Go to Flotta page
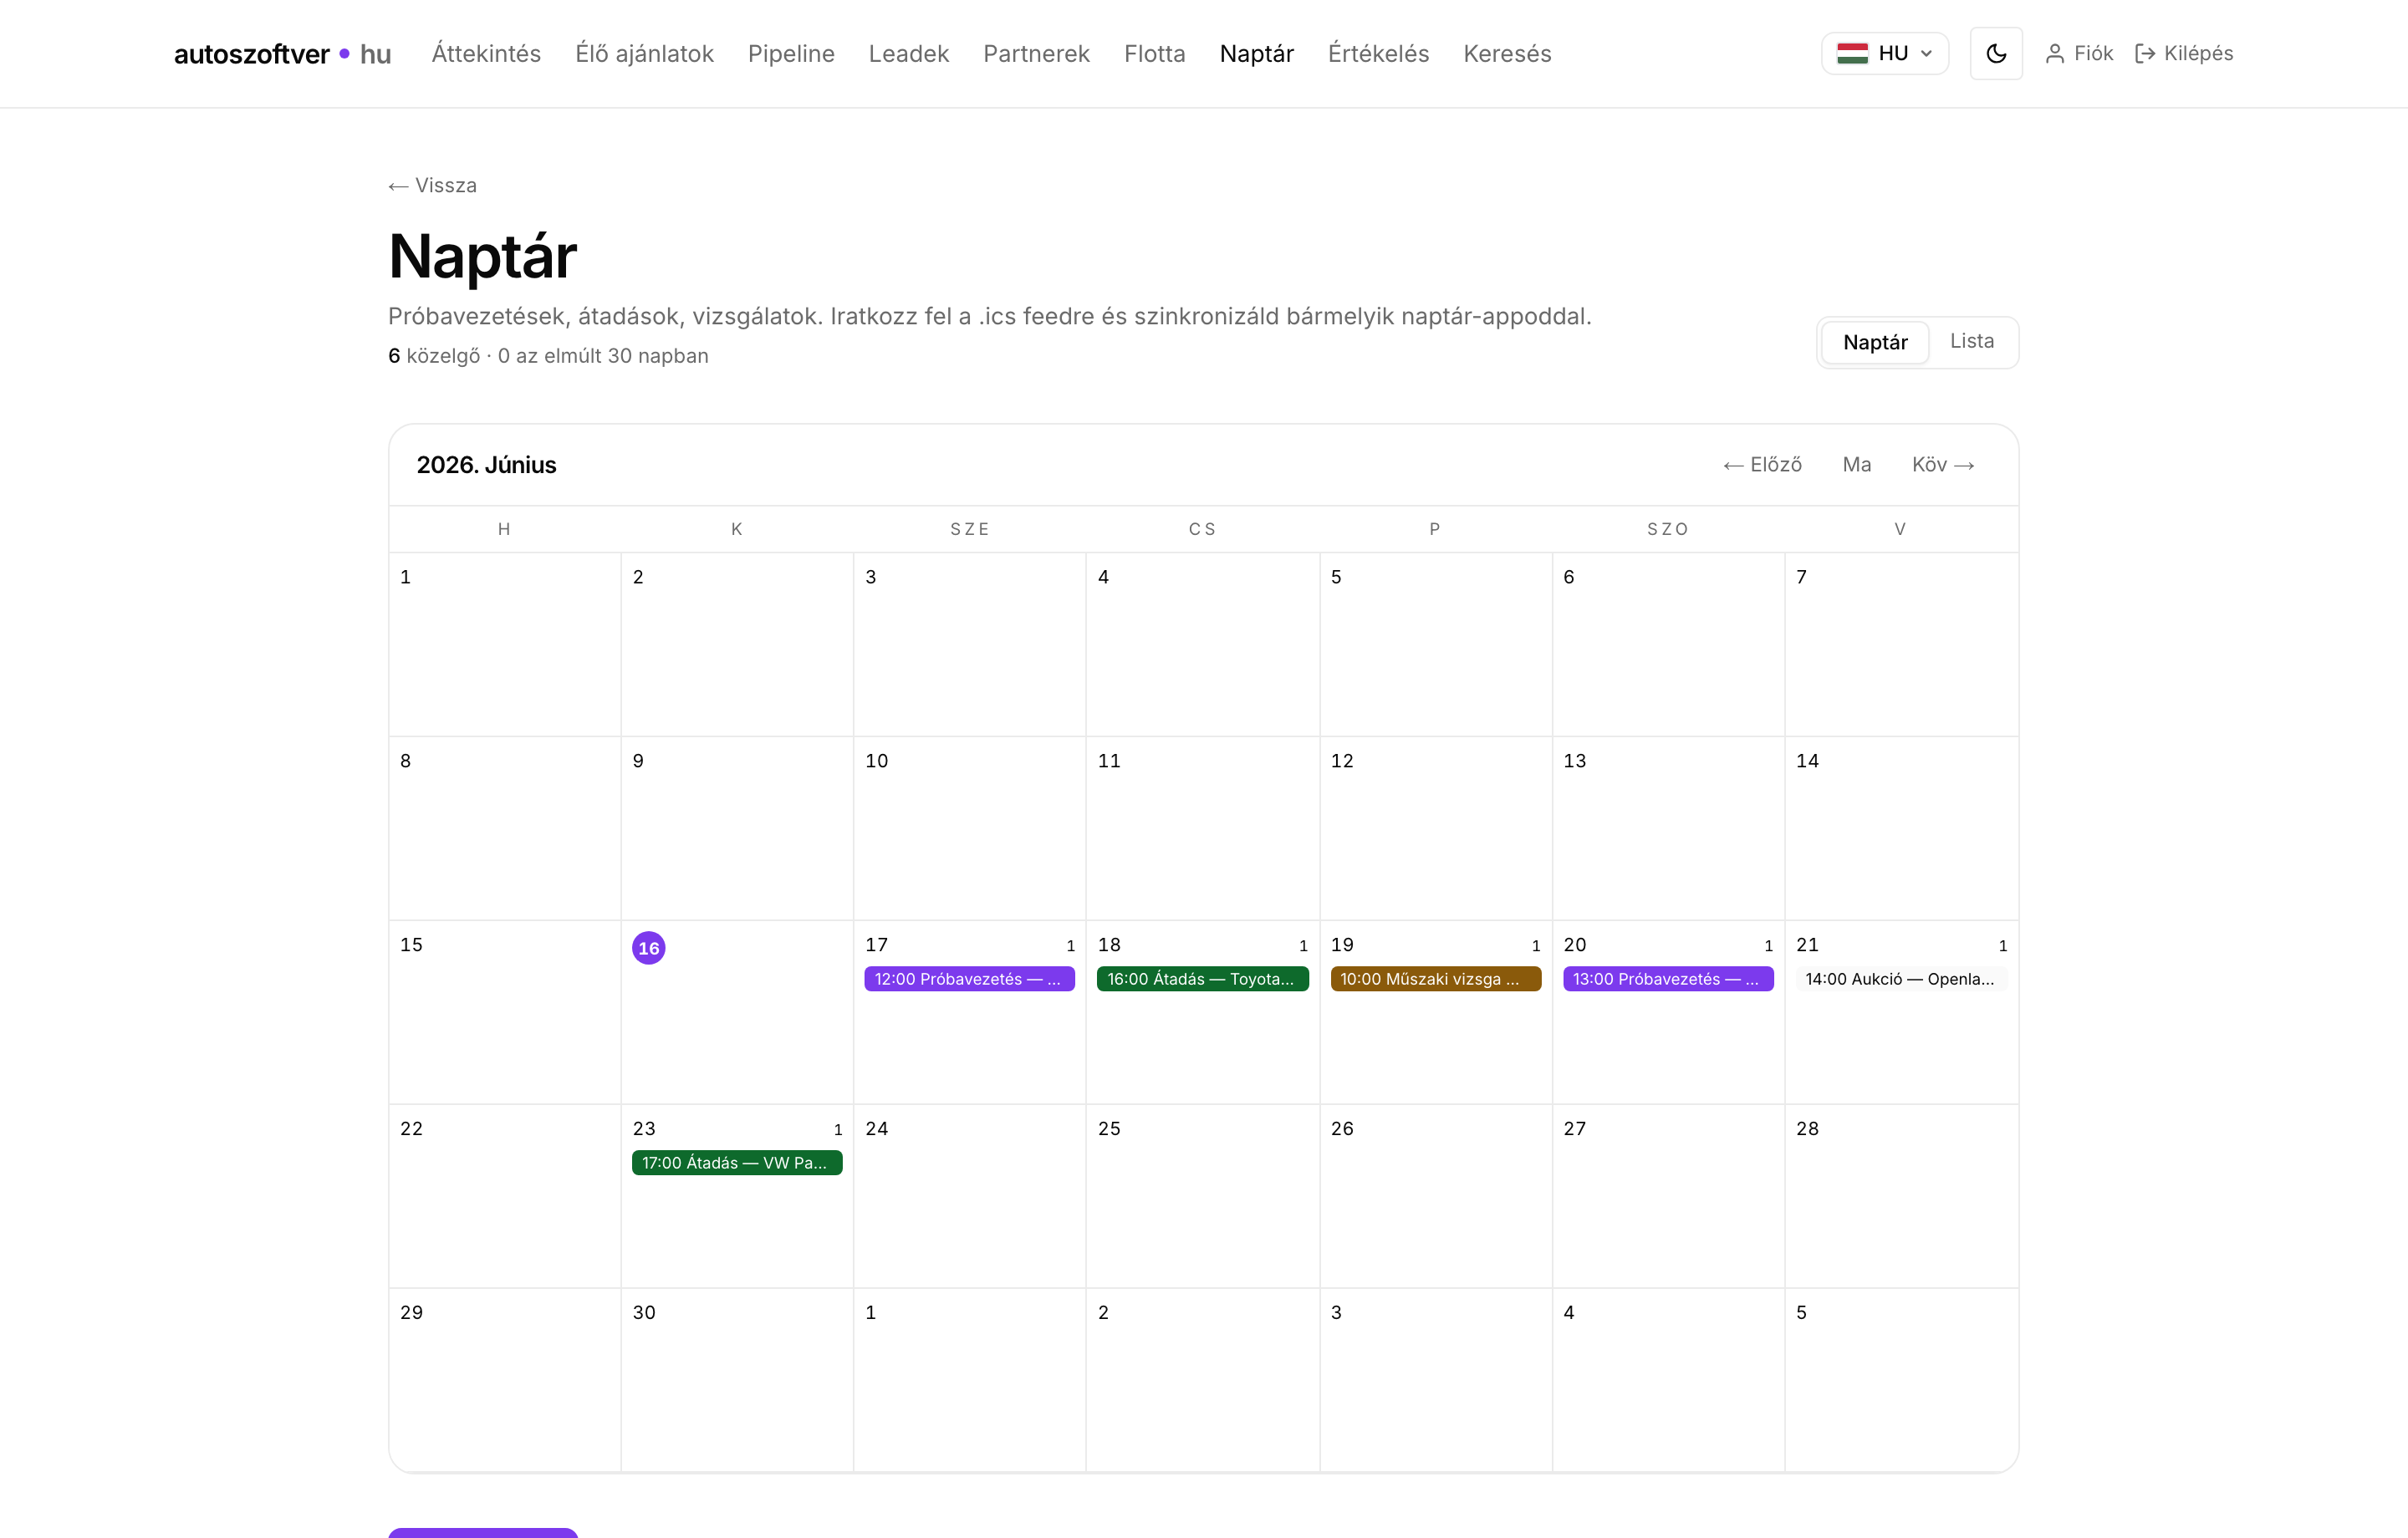This screenshot has height=1538, width=2408. pyautogui.click(x=1154, y=54)
